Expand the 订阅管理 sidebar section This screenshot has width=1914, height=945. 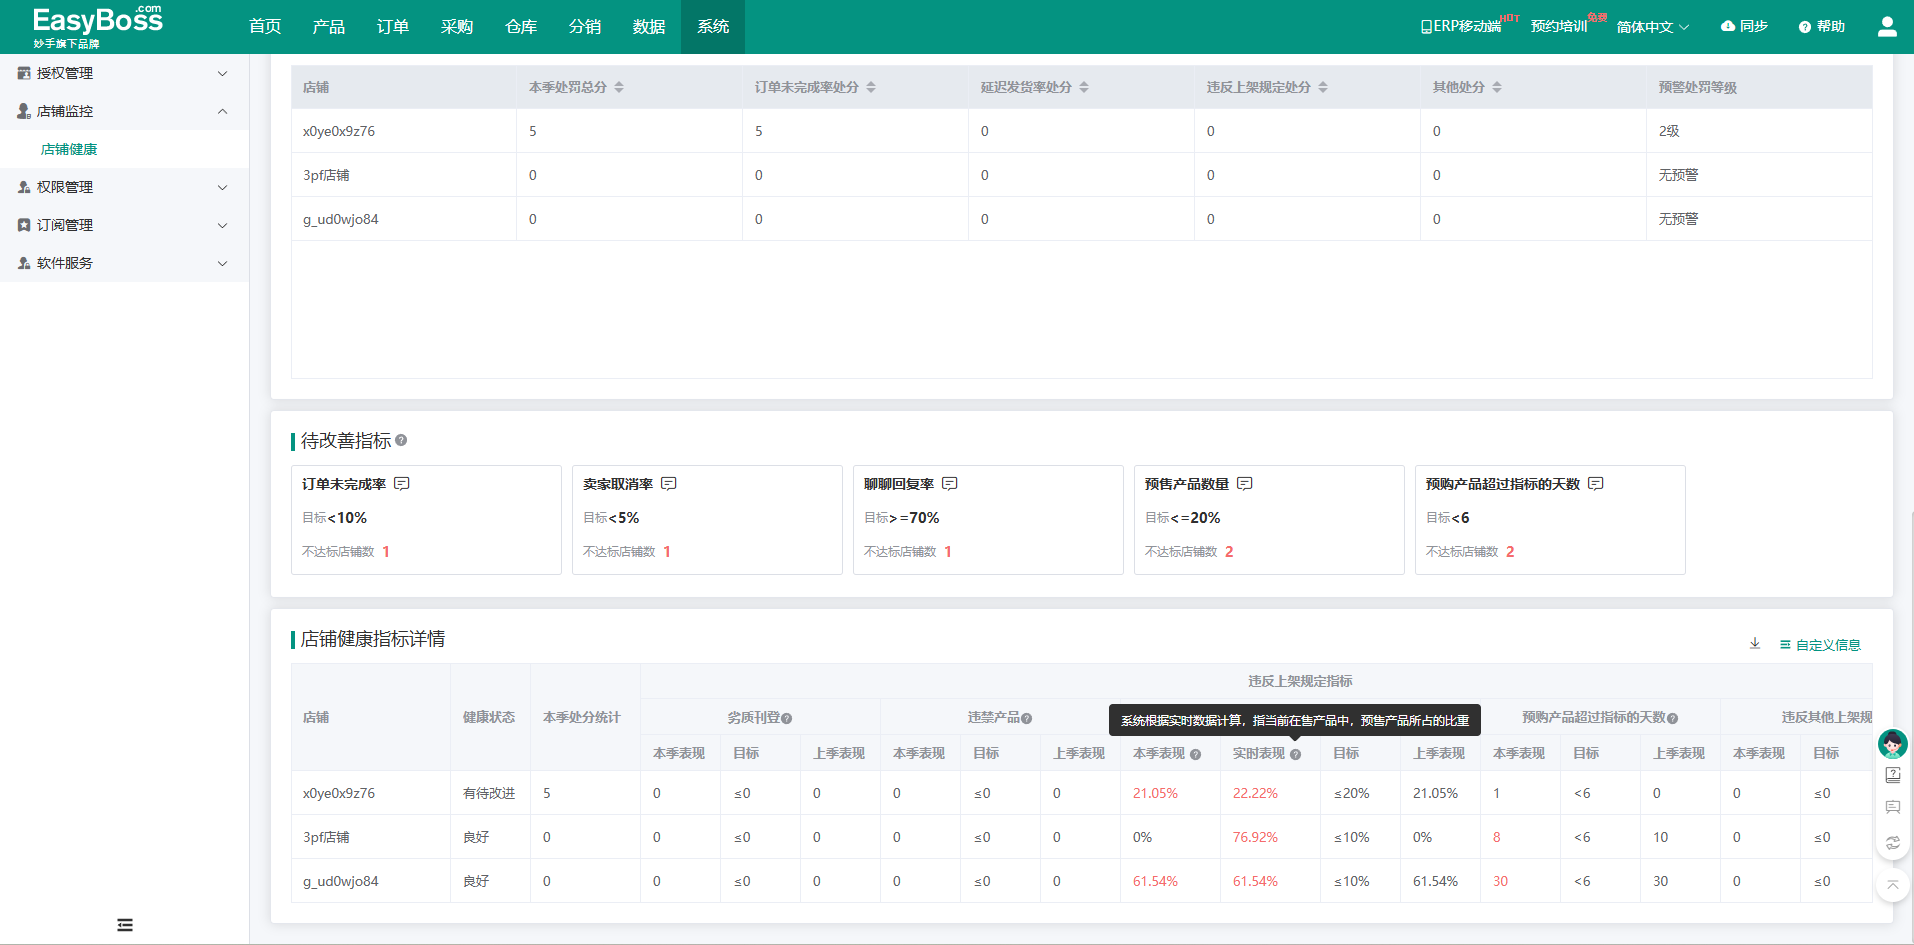pyautogui.click(x=124, y=225)
